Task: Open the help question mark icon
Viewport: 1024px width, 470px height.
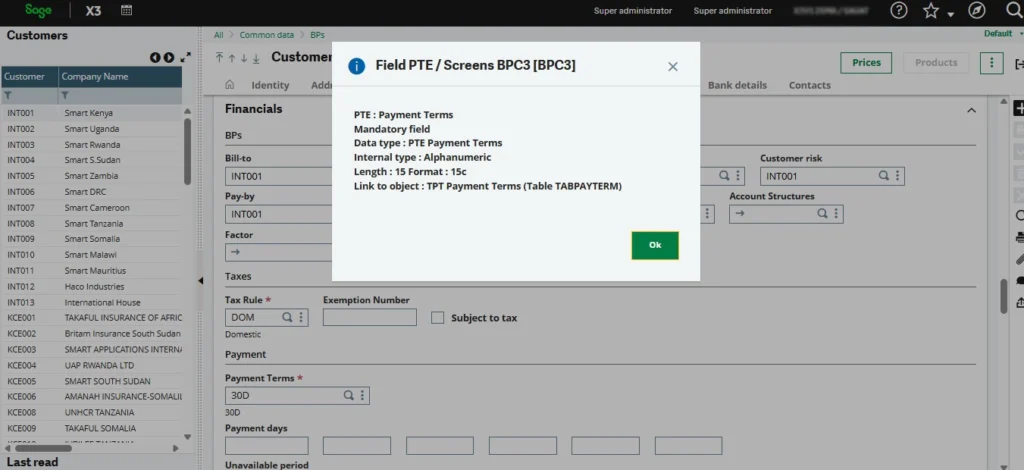Action: 899,10
